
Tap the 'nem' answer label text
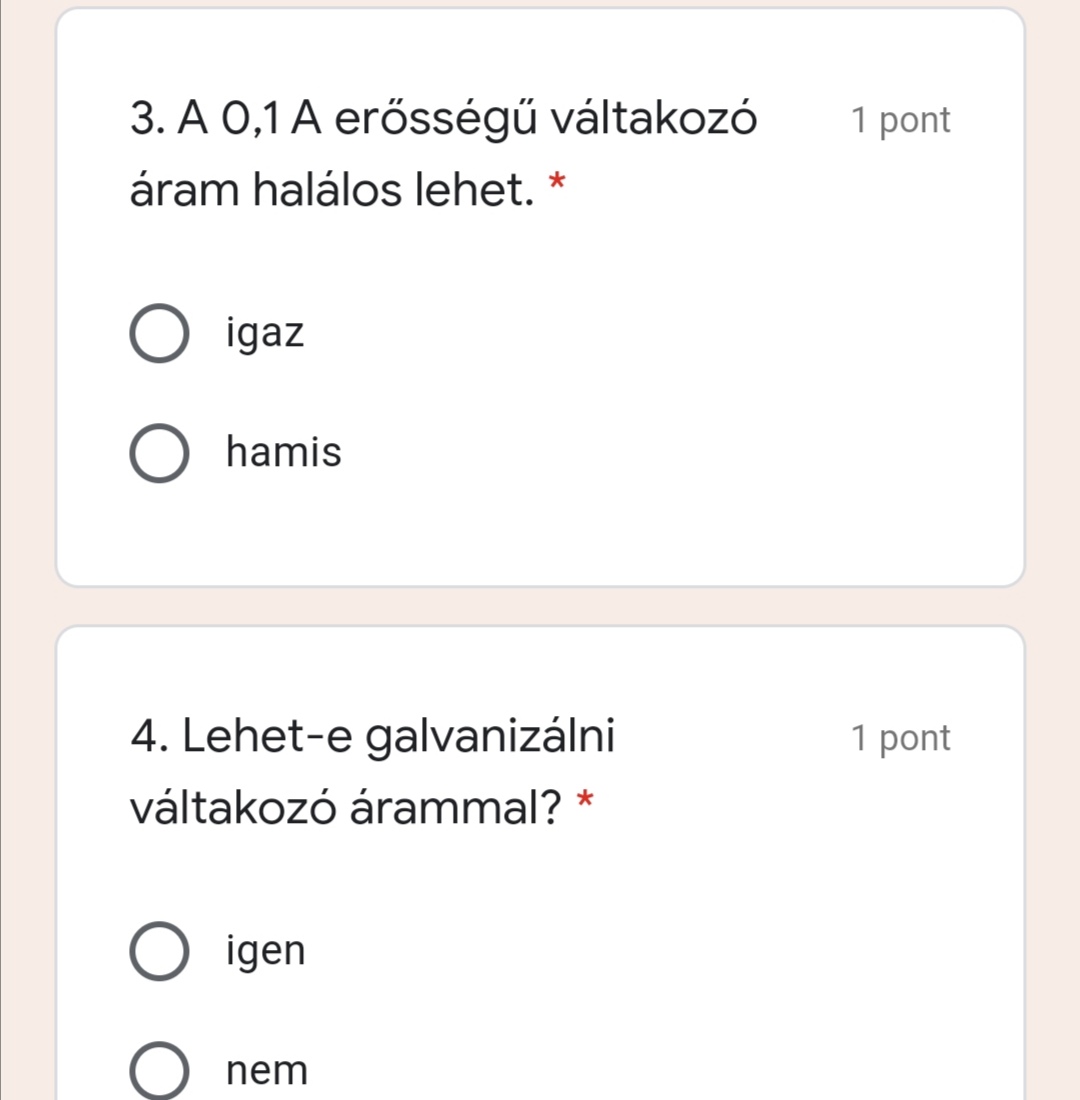pos(268,1071)
